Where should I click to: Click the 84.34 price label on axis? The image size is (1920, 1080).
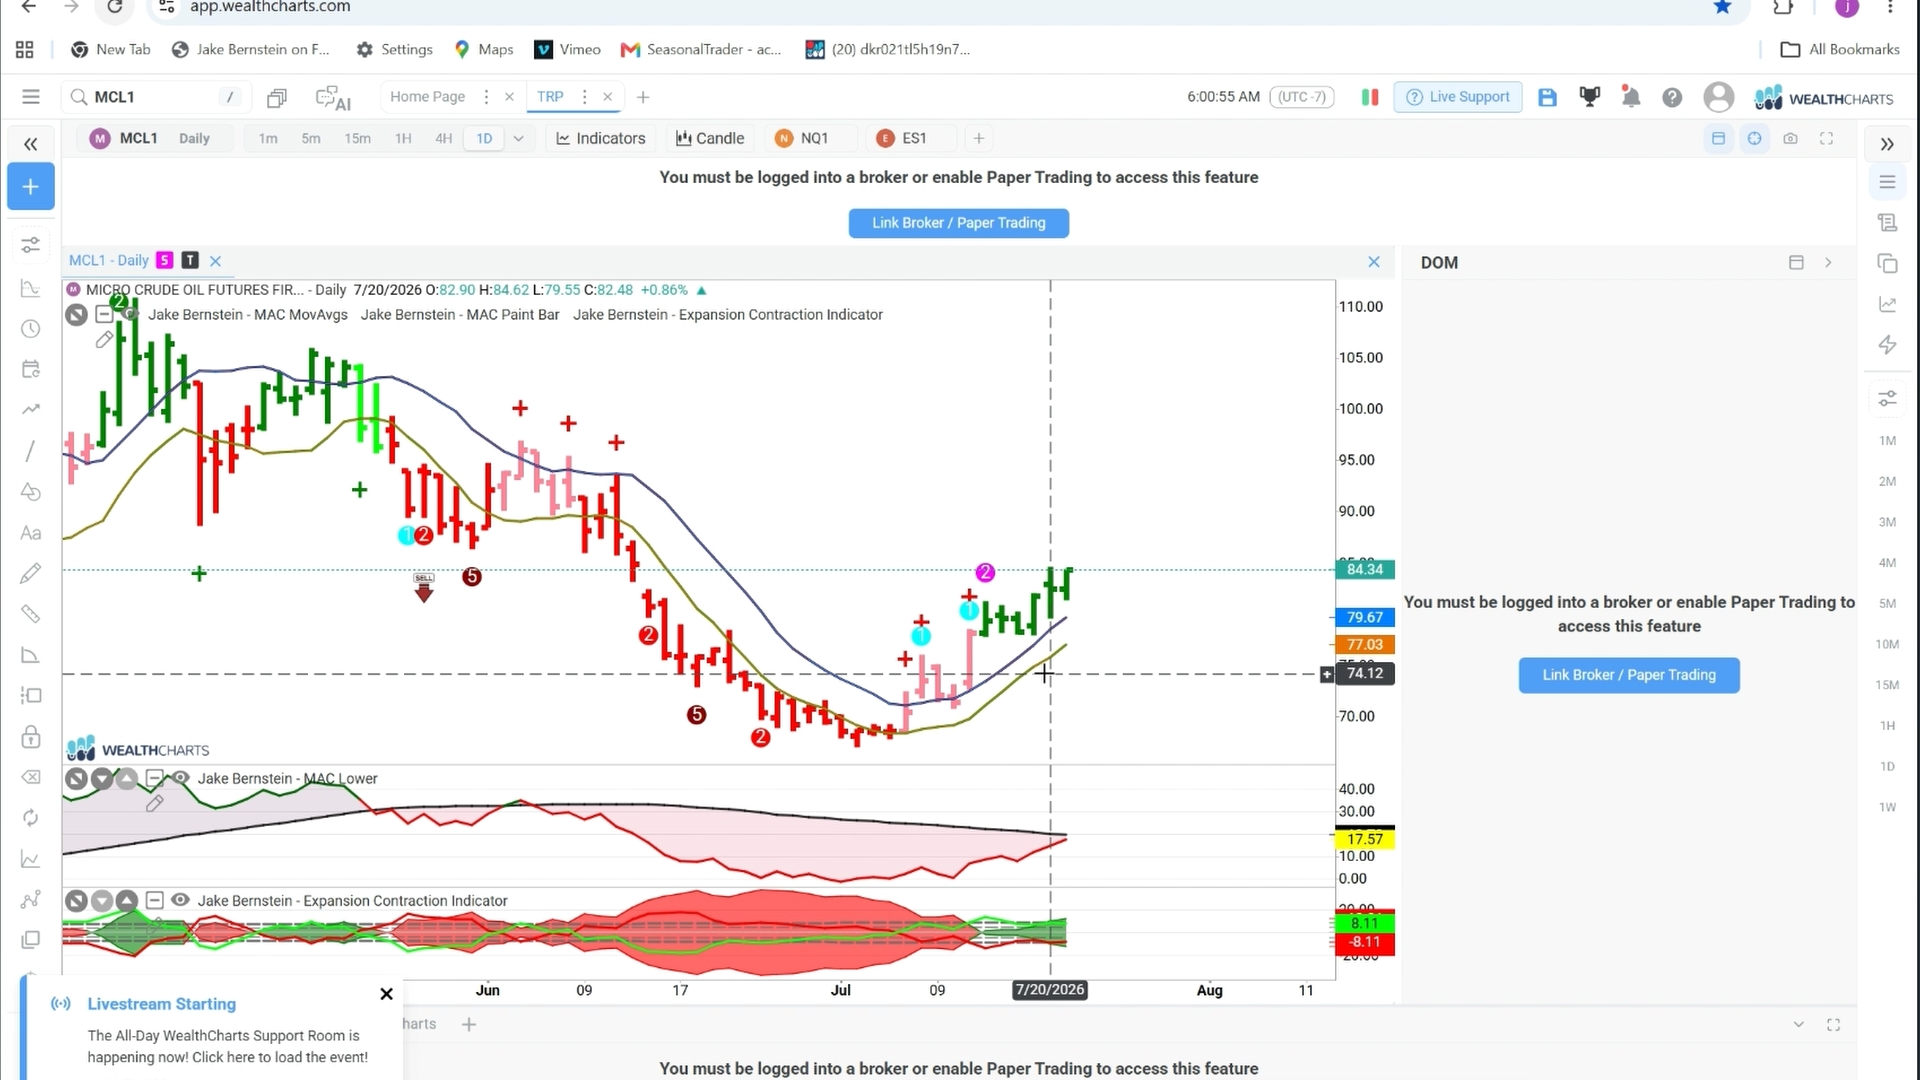(x=1364, y=569)
